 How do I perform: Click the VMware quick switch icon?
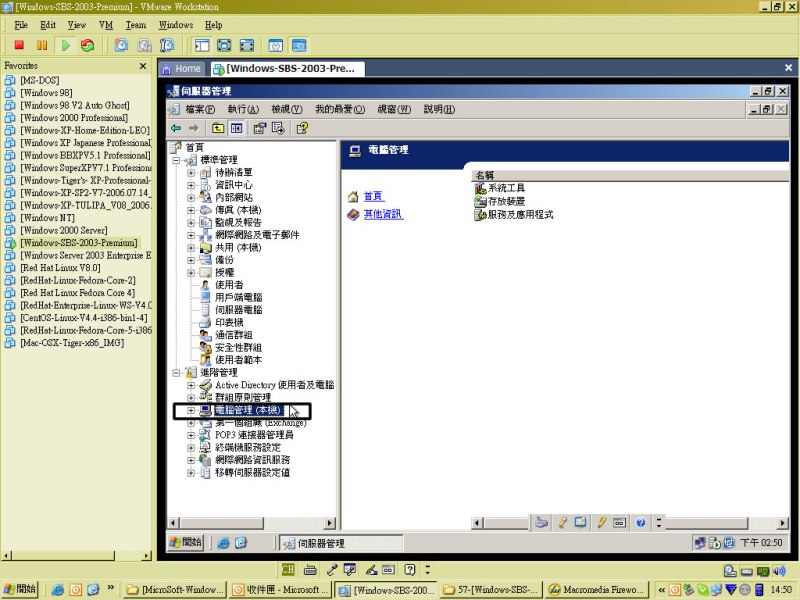[246, 45]
